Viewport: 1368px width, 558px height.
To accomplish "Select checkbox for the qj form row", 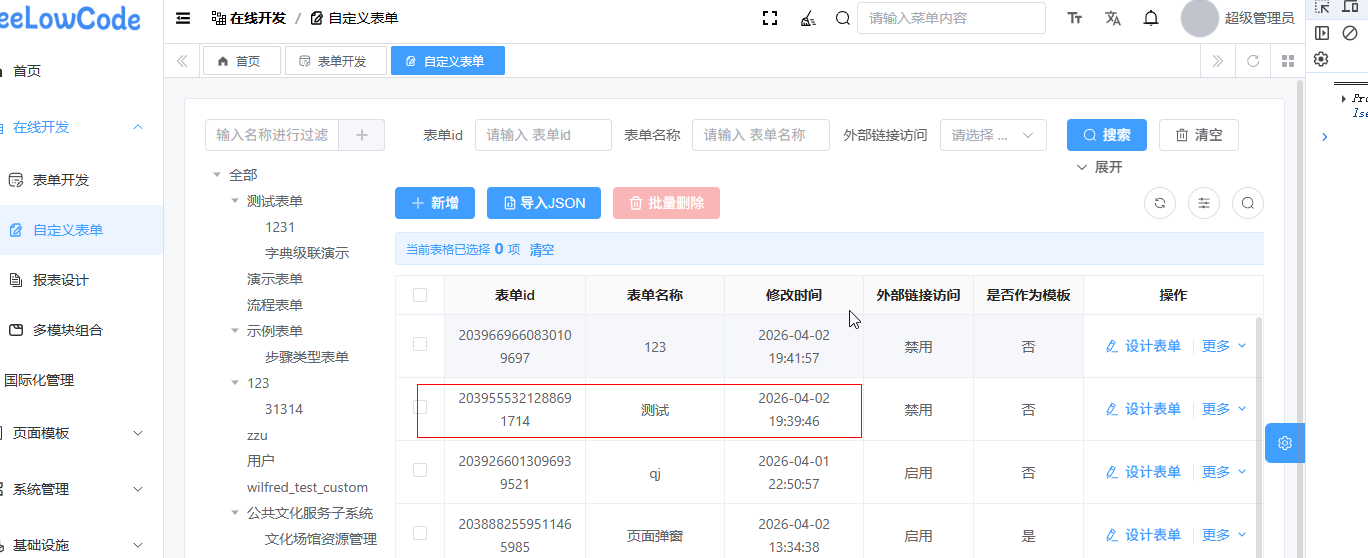I will pos(420,470).
